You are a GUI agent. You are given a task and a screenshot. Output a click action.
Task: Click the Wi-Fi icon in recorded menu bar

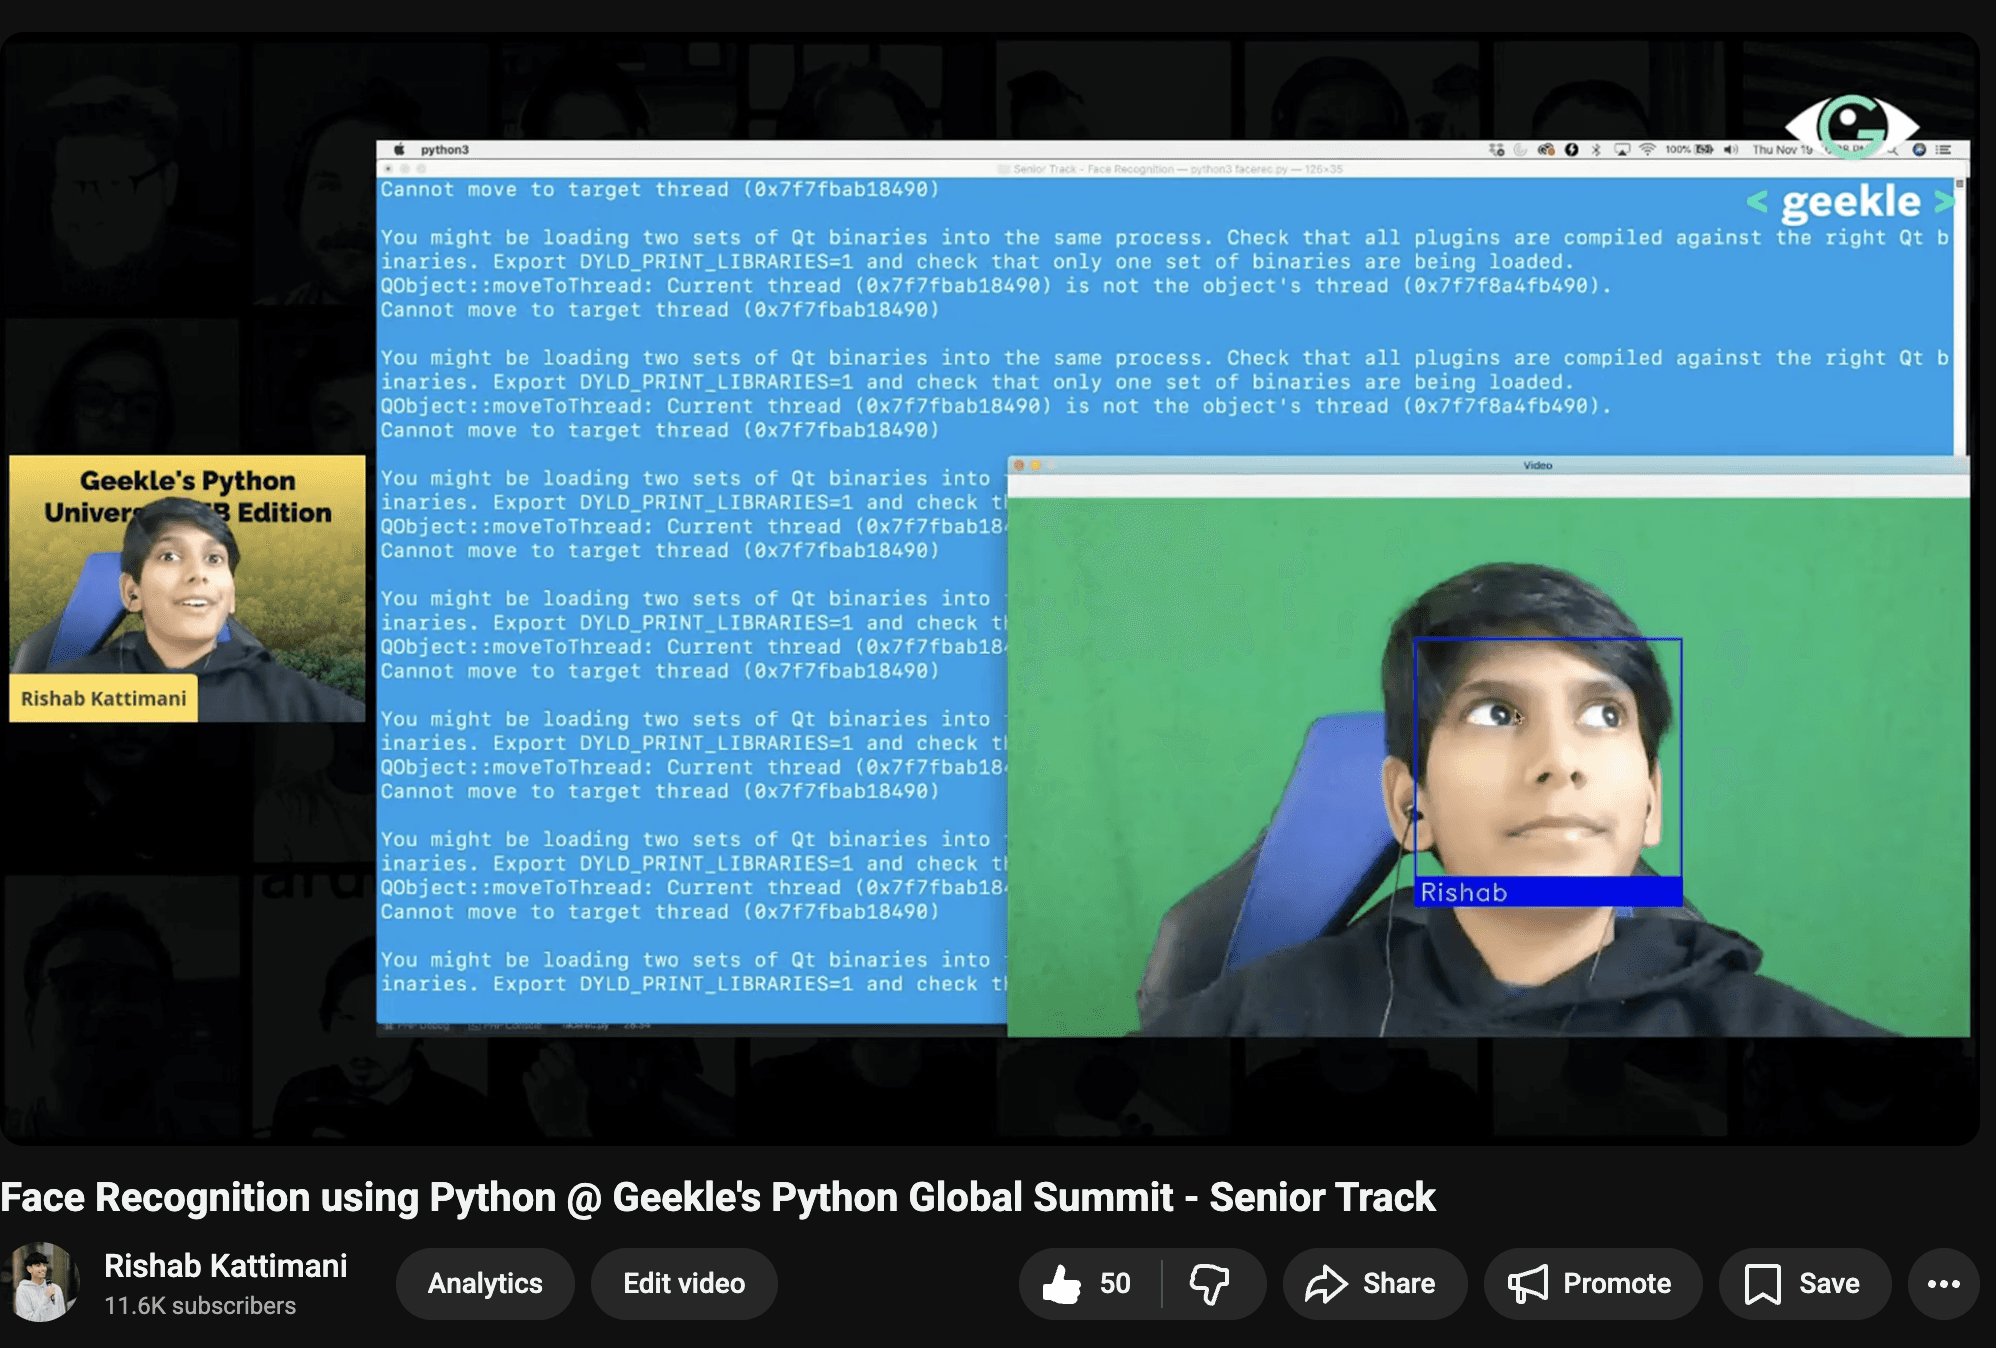click(x=1647, y=150)
